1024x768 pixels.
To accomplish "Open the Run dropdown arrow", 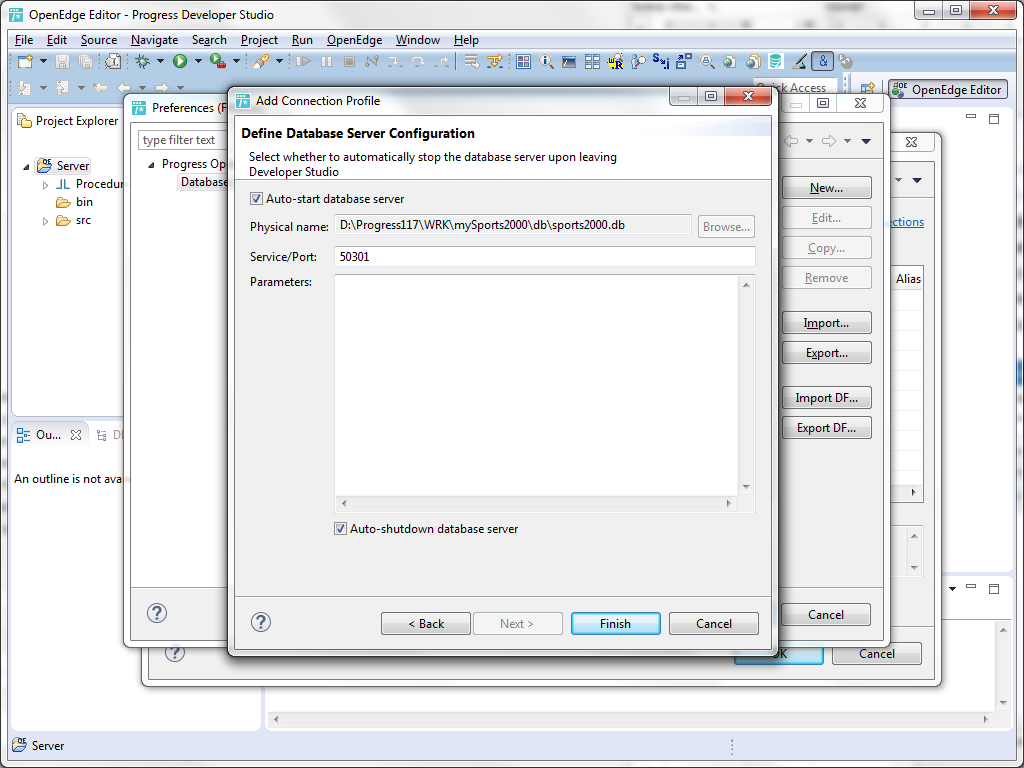I will point(198,61).
